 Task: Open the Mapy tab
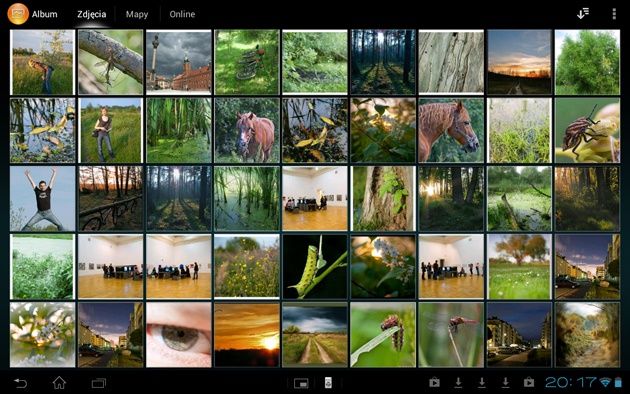click(137, 14)
